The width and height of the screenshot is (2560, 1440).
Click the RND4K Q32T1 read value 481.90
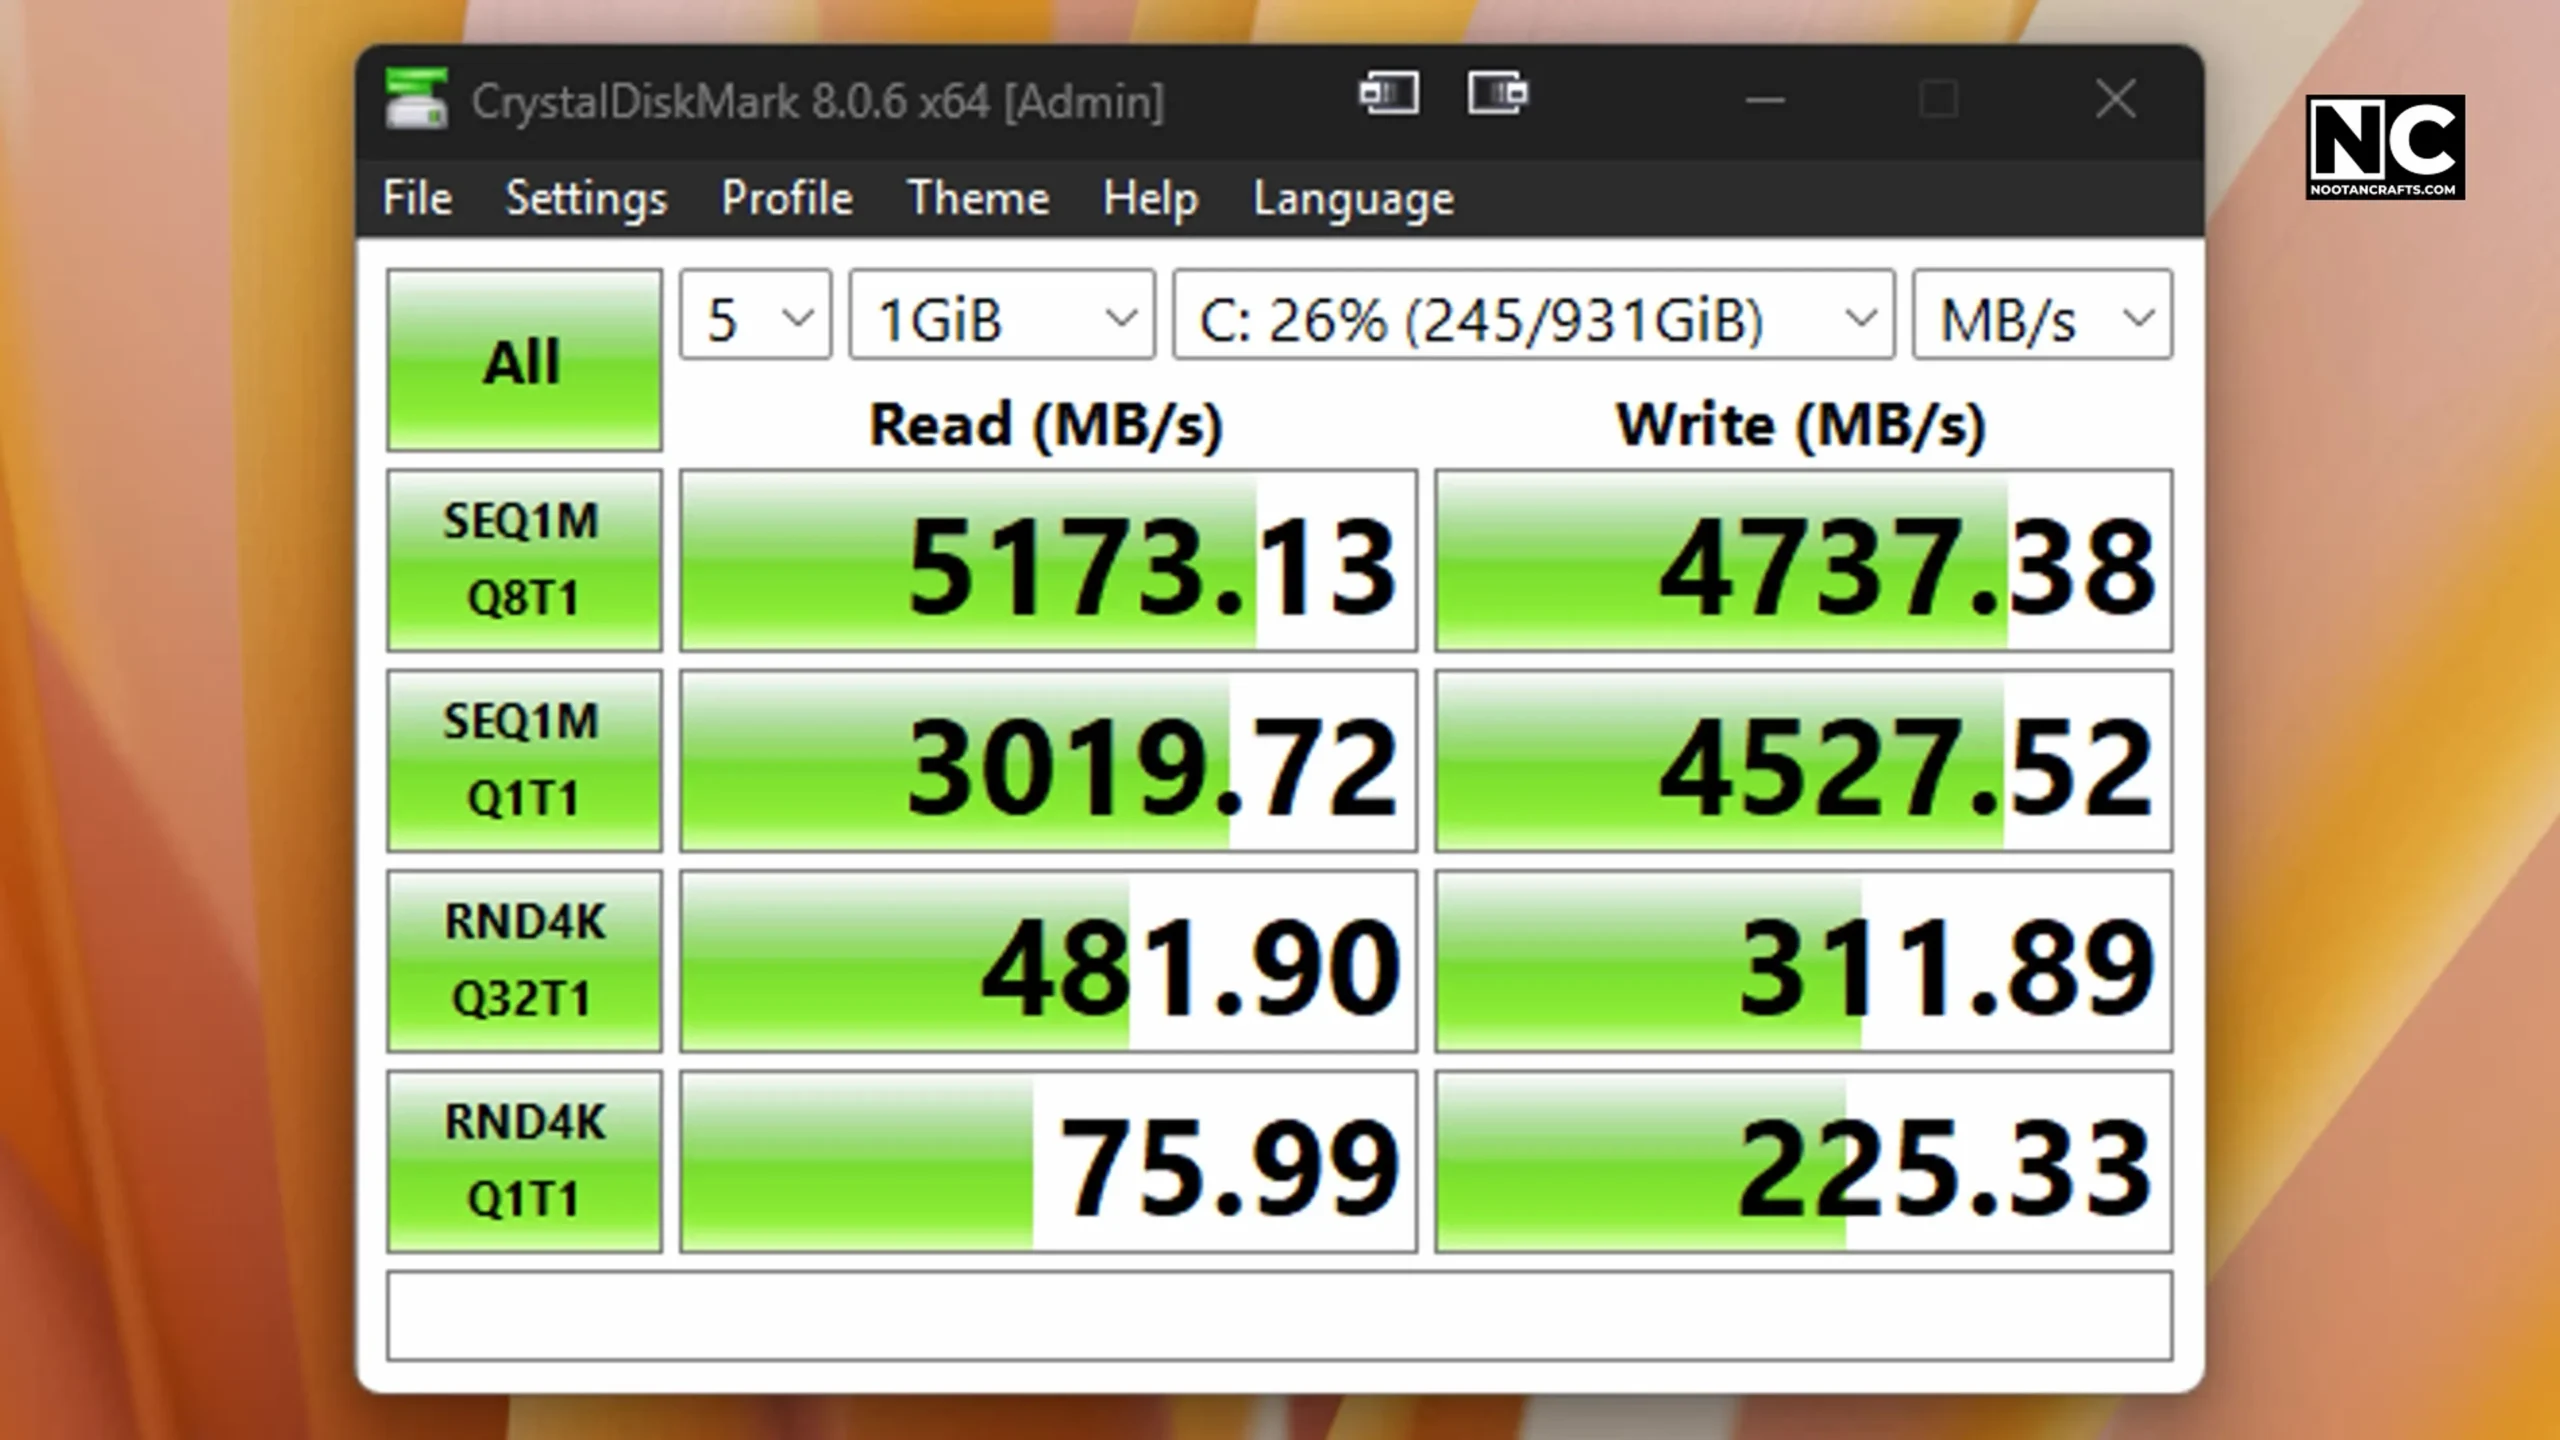(x=1048, y=960)
